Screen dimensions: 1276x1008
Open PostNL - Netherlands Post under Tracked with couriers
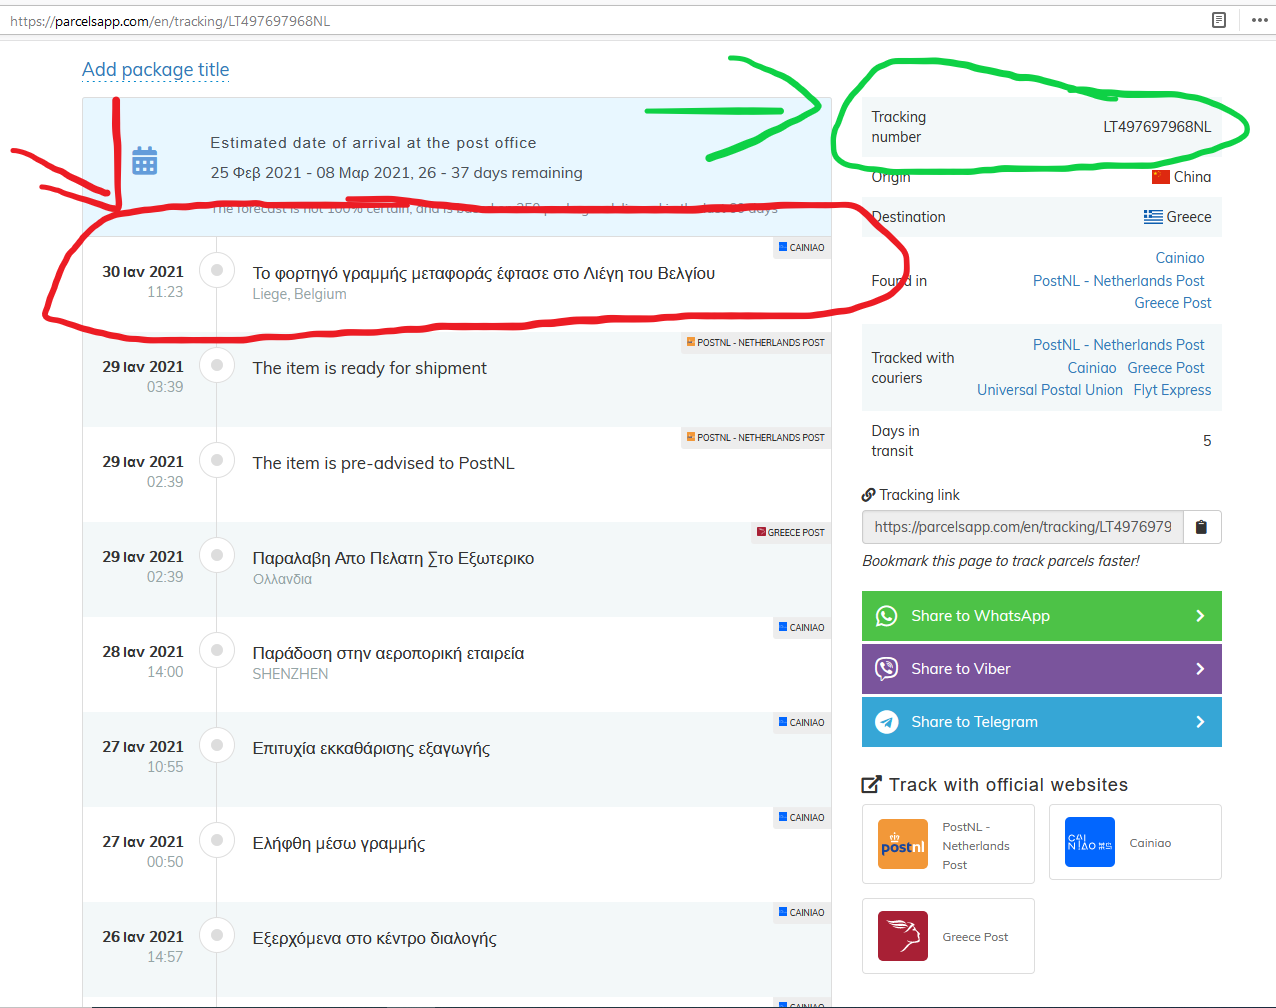(1119, 345)
